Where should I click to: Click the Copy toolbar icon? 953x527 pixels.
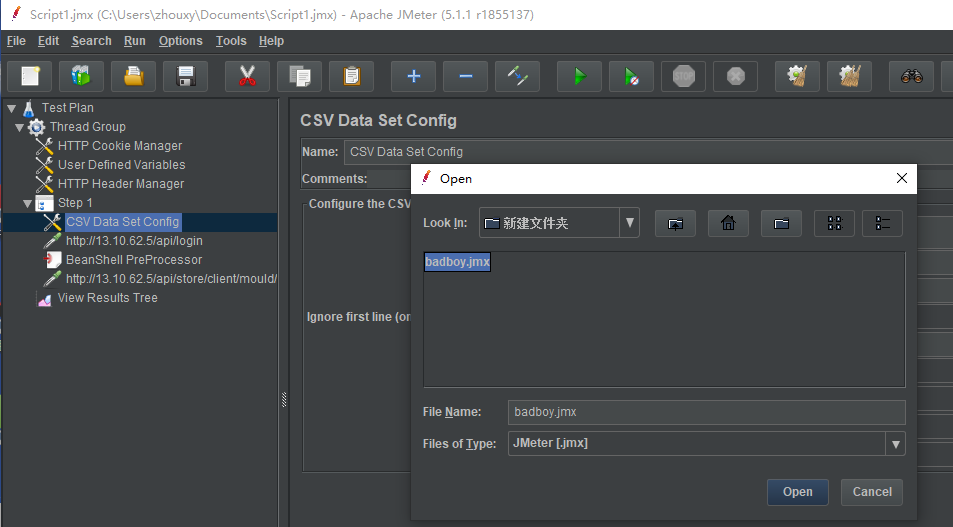coord(300,77)
